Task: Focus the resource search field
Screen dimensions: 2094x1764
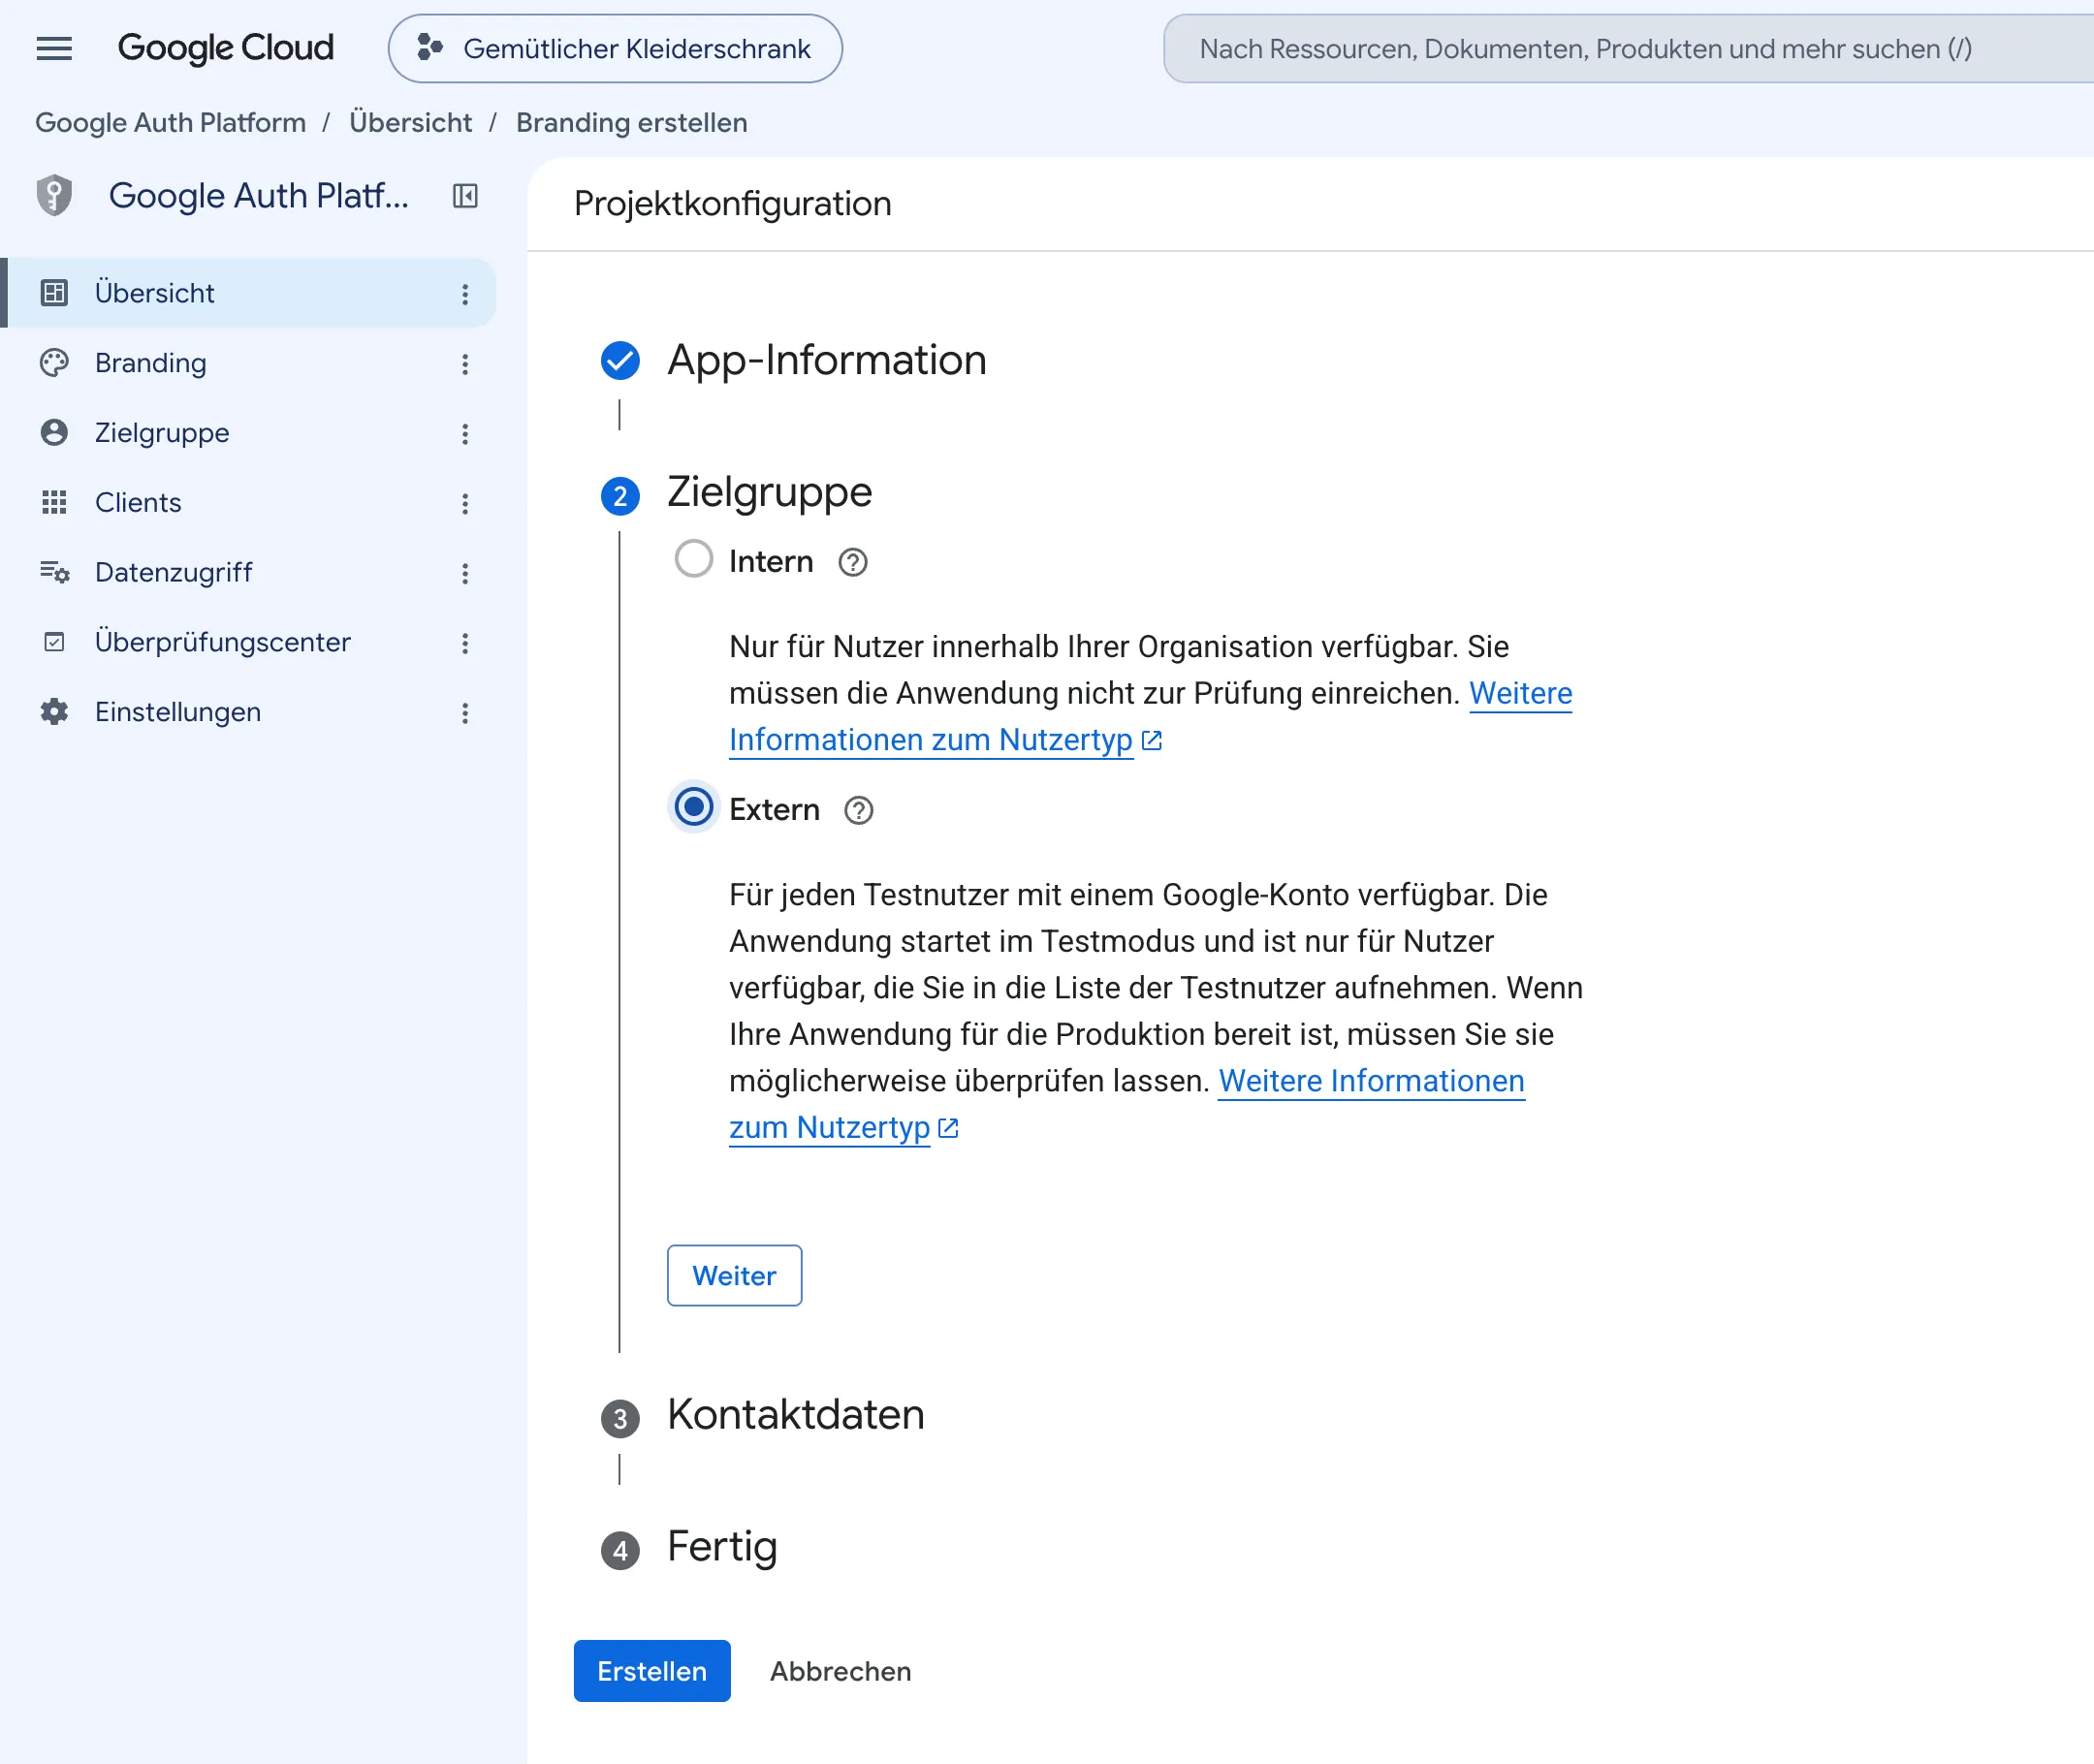Action: pos(1628,48)
